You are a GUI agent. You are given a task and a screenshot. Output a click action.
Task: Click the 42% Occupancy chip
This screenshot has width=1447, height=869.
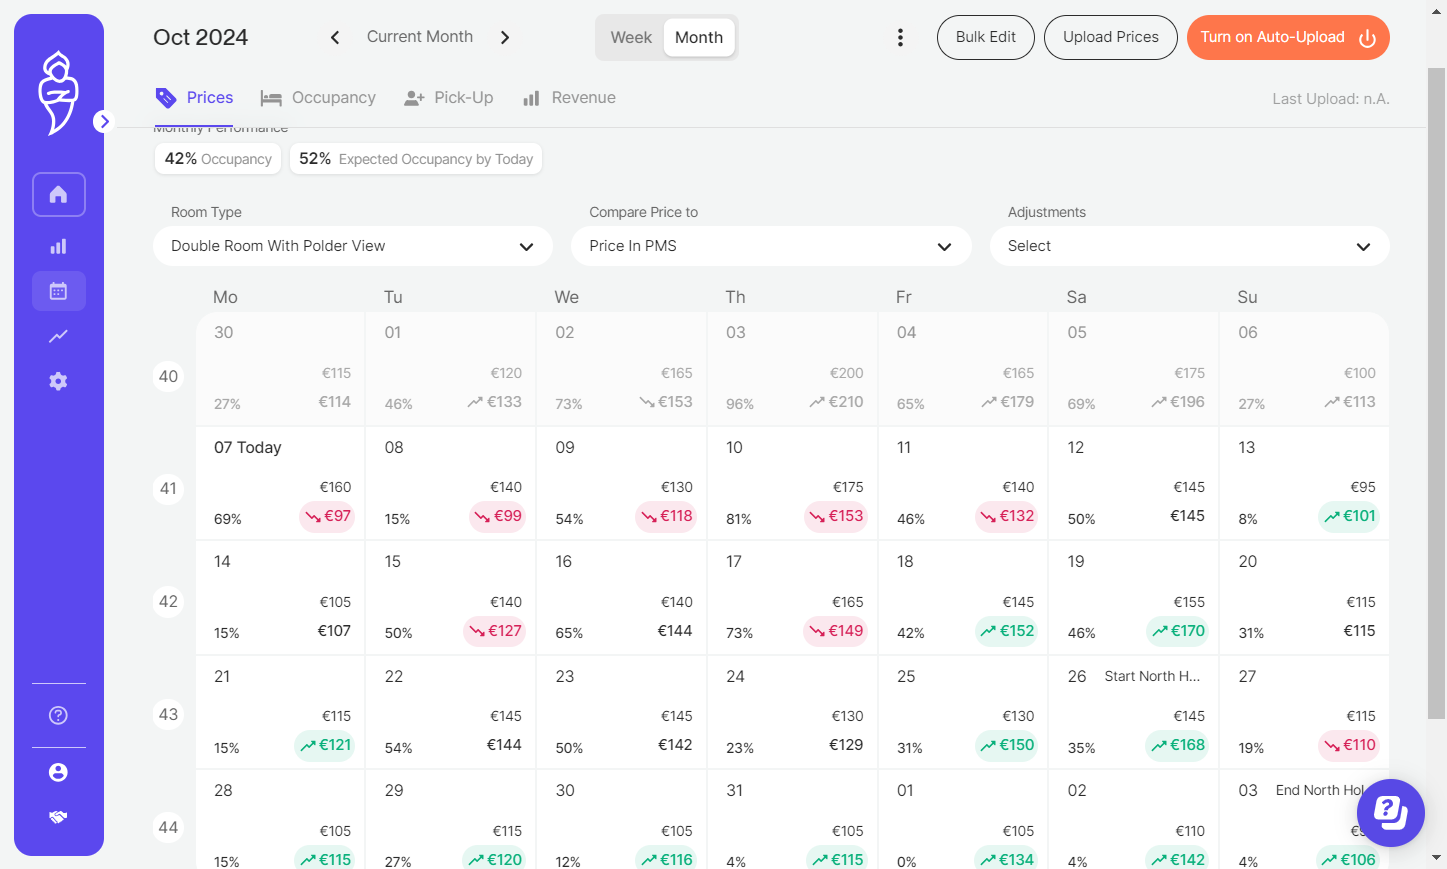(x=218, y=159)
